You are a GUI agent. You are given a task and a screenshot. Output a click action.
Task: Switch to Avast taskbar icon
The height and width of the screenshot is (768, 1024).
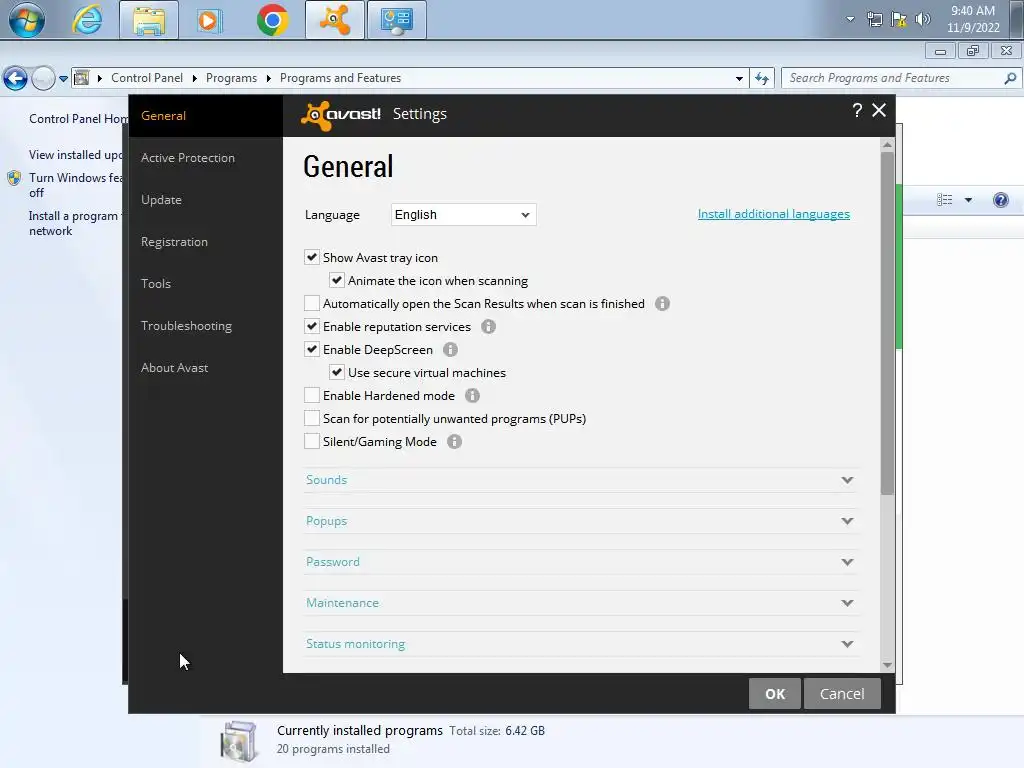pos(334,20)
